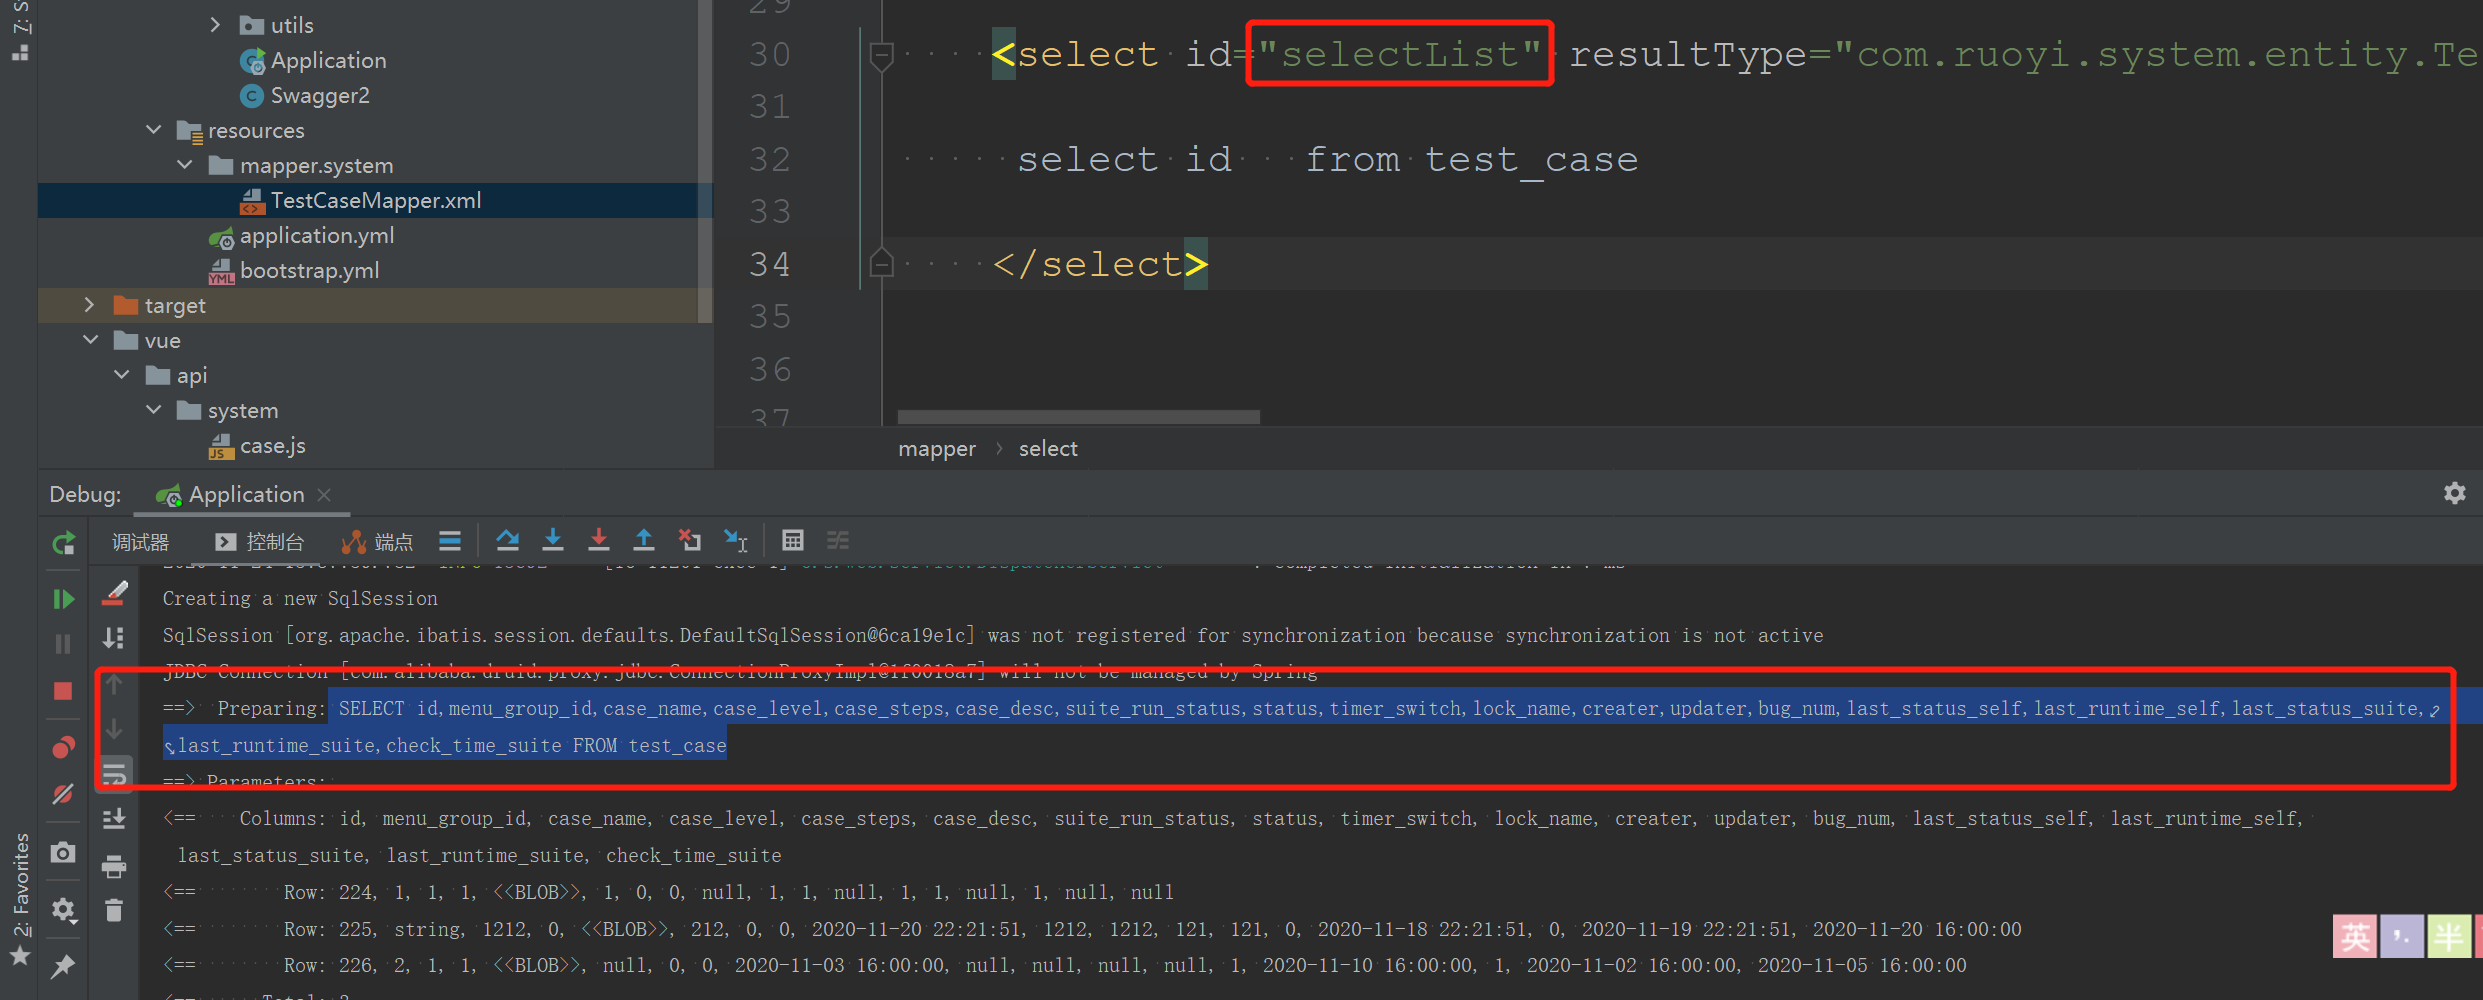
Task: Clear console with the eraser icon
Action: 115,594
